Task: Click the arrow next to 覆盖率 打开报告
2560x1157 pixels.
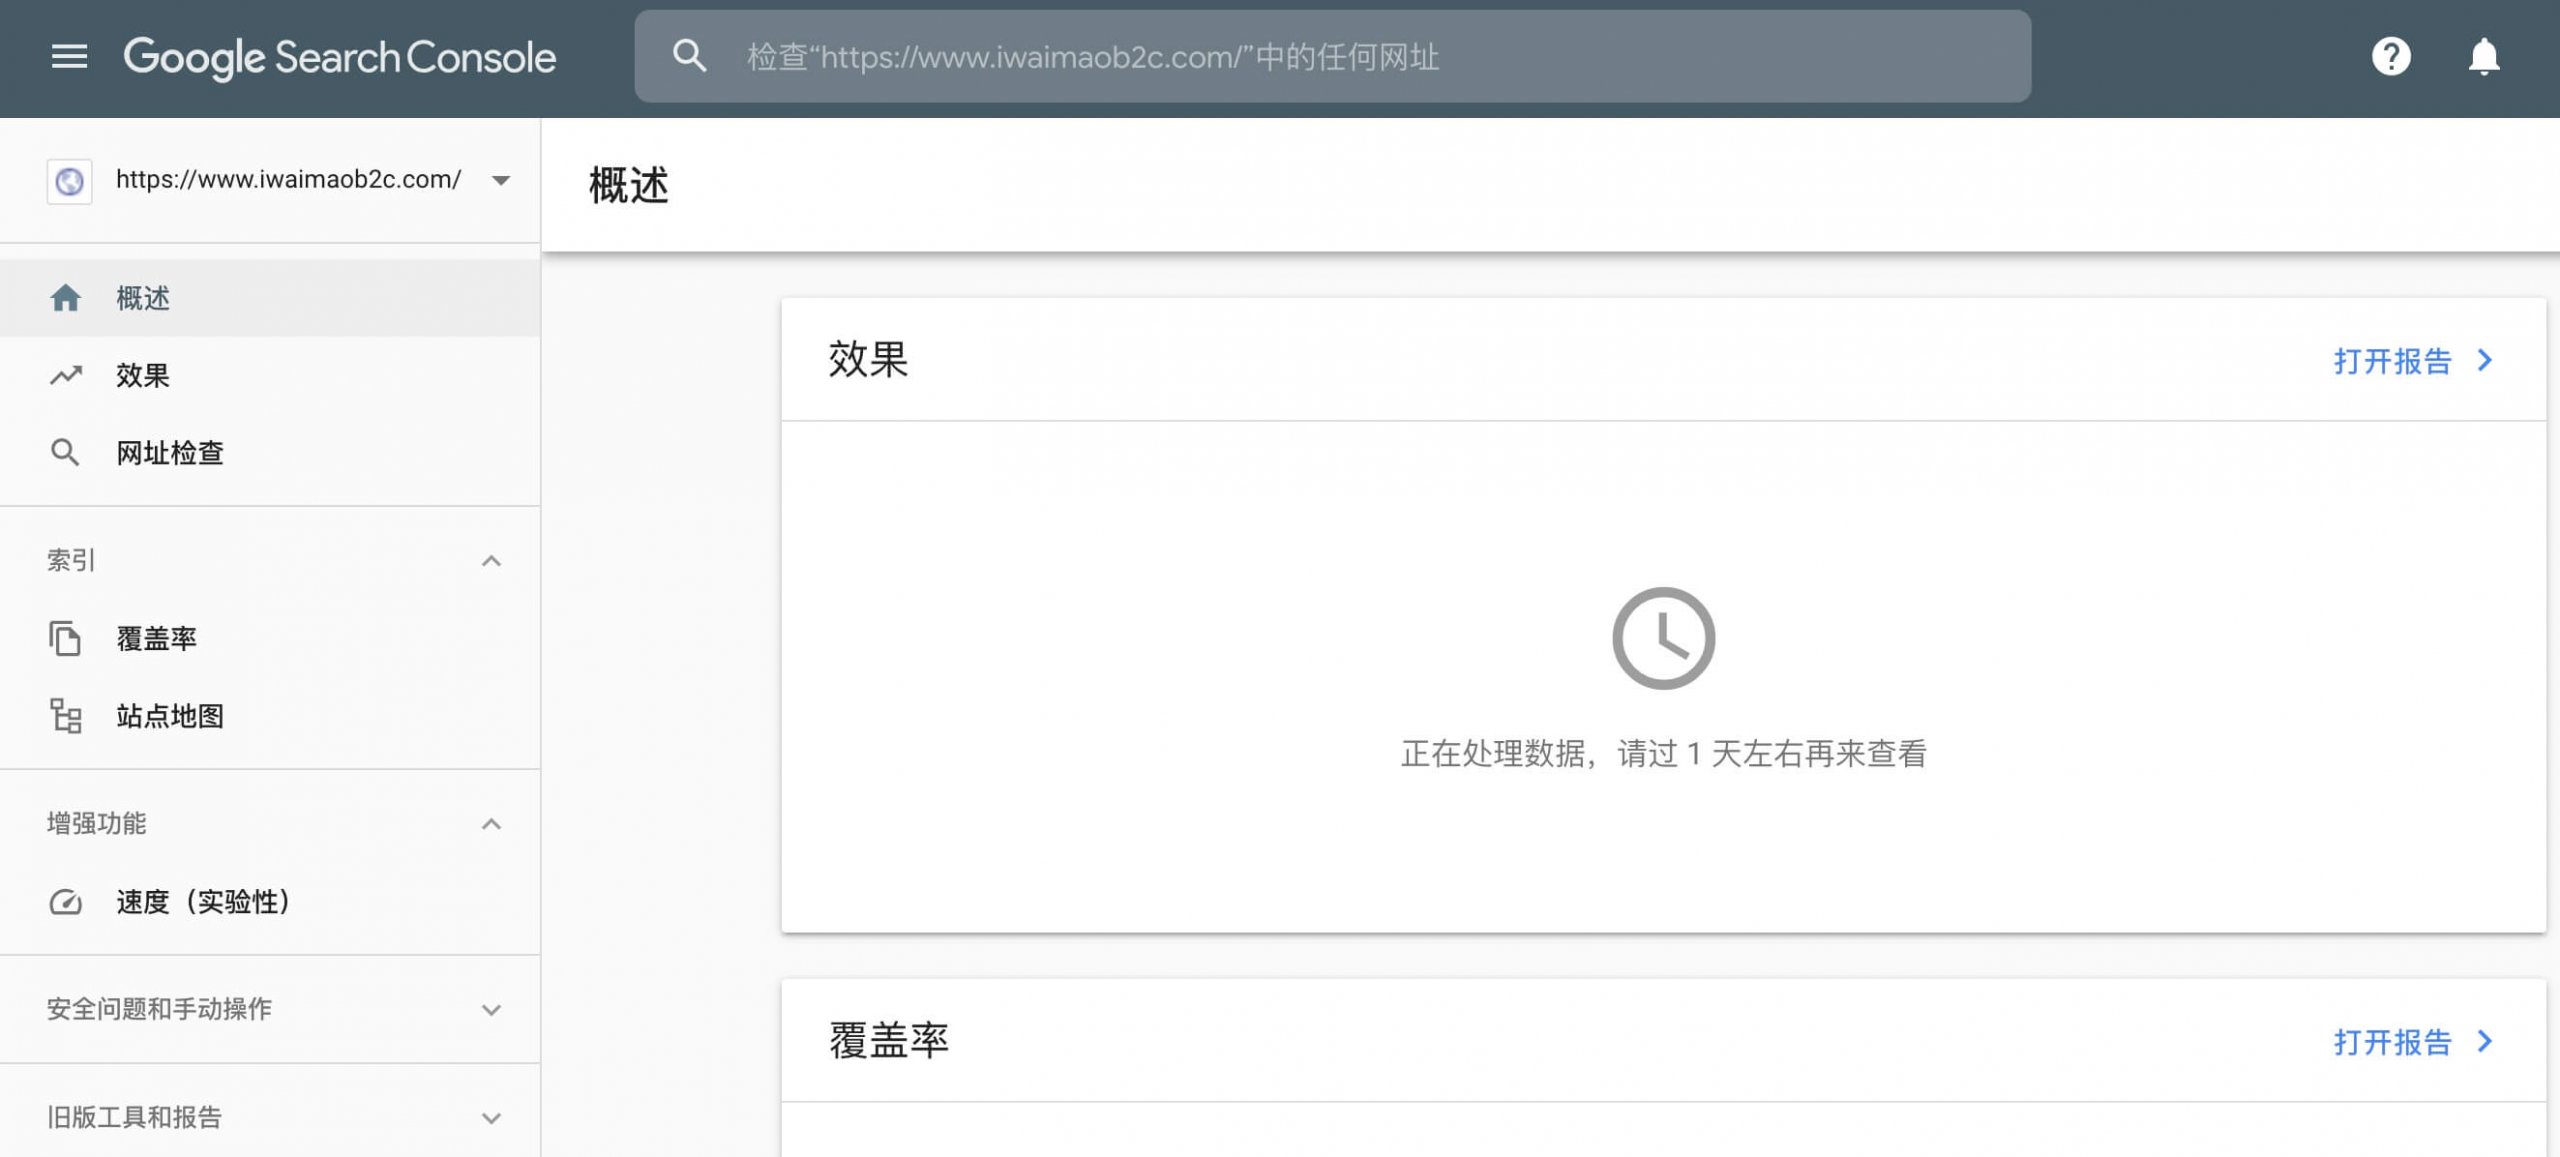Action: tap(2485, 1041)
